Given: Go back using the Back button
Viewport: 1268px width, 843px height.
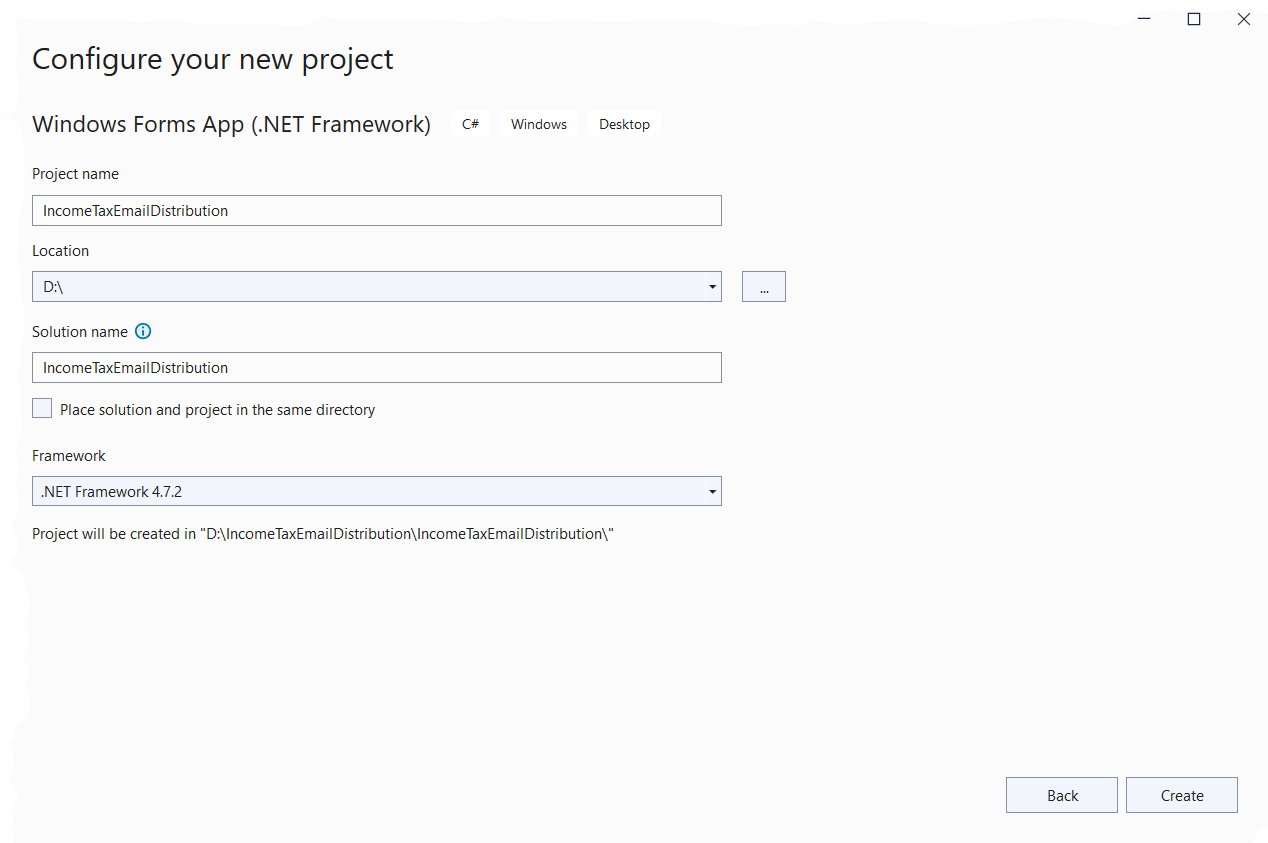Looking at the screenshot, I should coord(1062,796).
